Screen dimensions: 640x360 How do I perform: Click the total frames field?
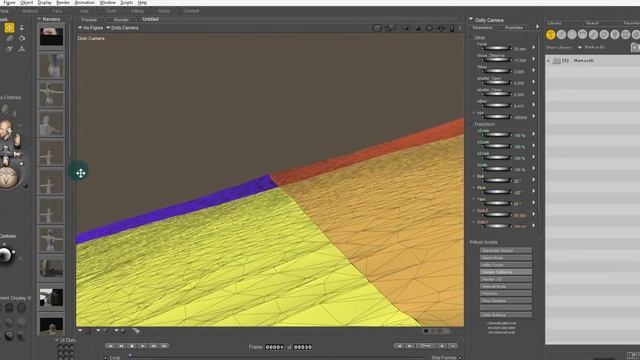303,347
